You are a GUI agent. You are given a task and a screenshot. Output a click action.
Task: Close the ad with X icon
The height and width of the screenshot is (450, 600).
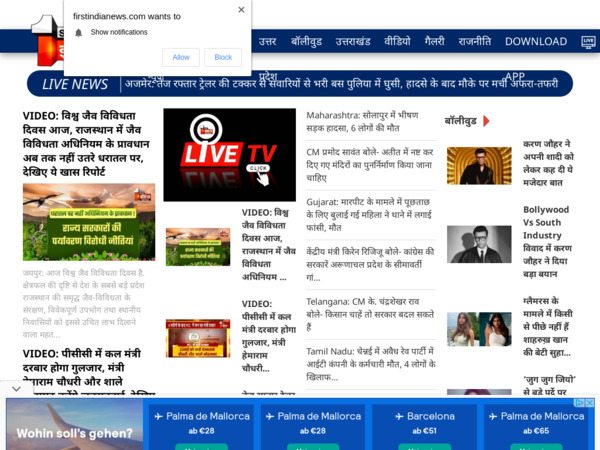coord(590,403)
